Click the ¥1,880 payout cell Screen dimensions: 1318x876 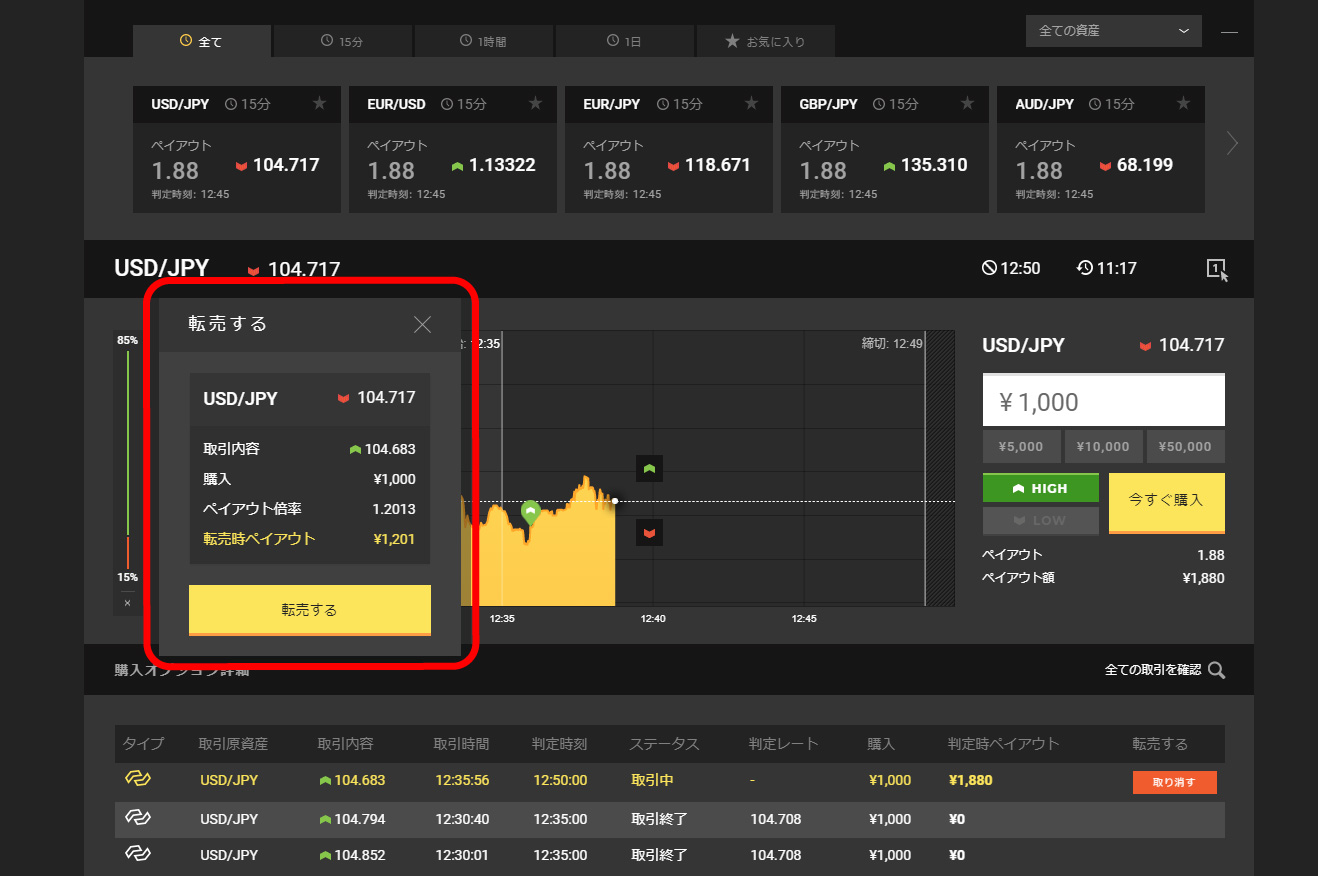pyautogui.click(x=970, y=780)
